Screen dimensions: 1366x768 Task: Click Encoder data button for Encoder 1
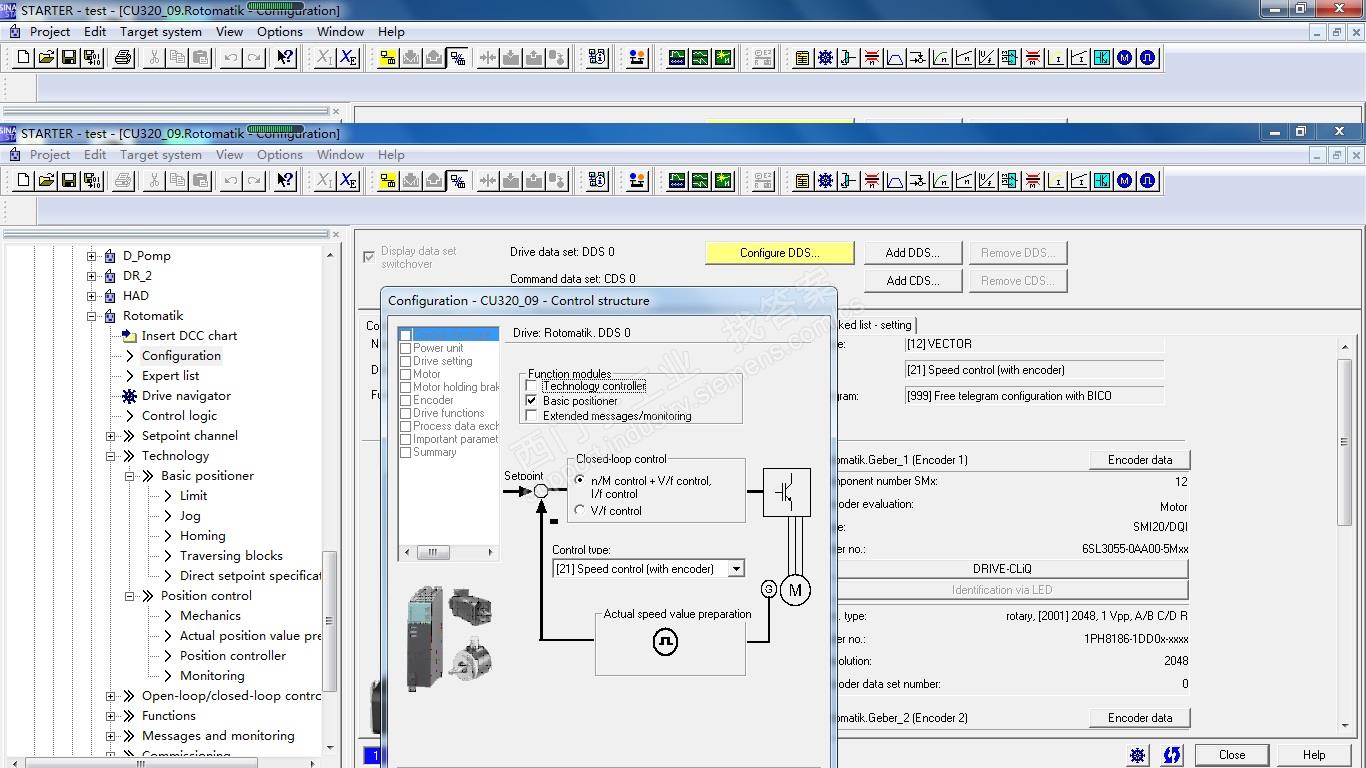point(1139,460)
